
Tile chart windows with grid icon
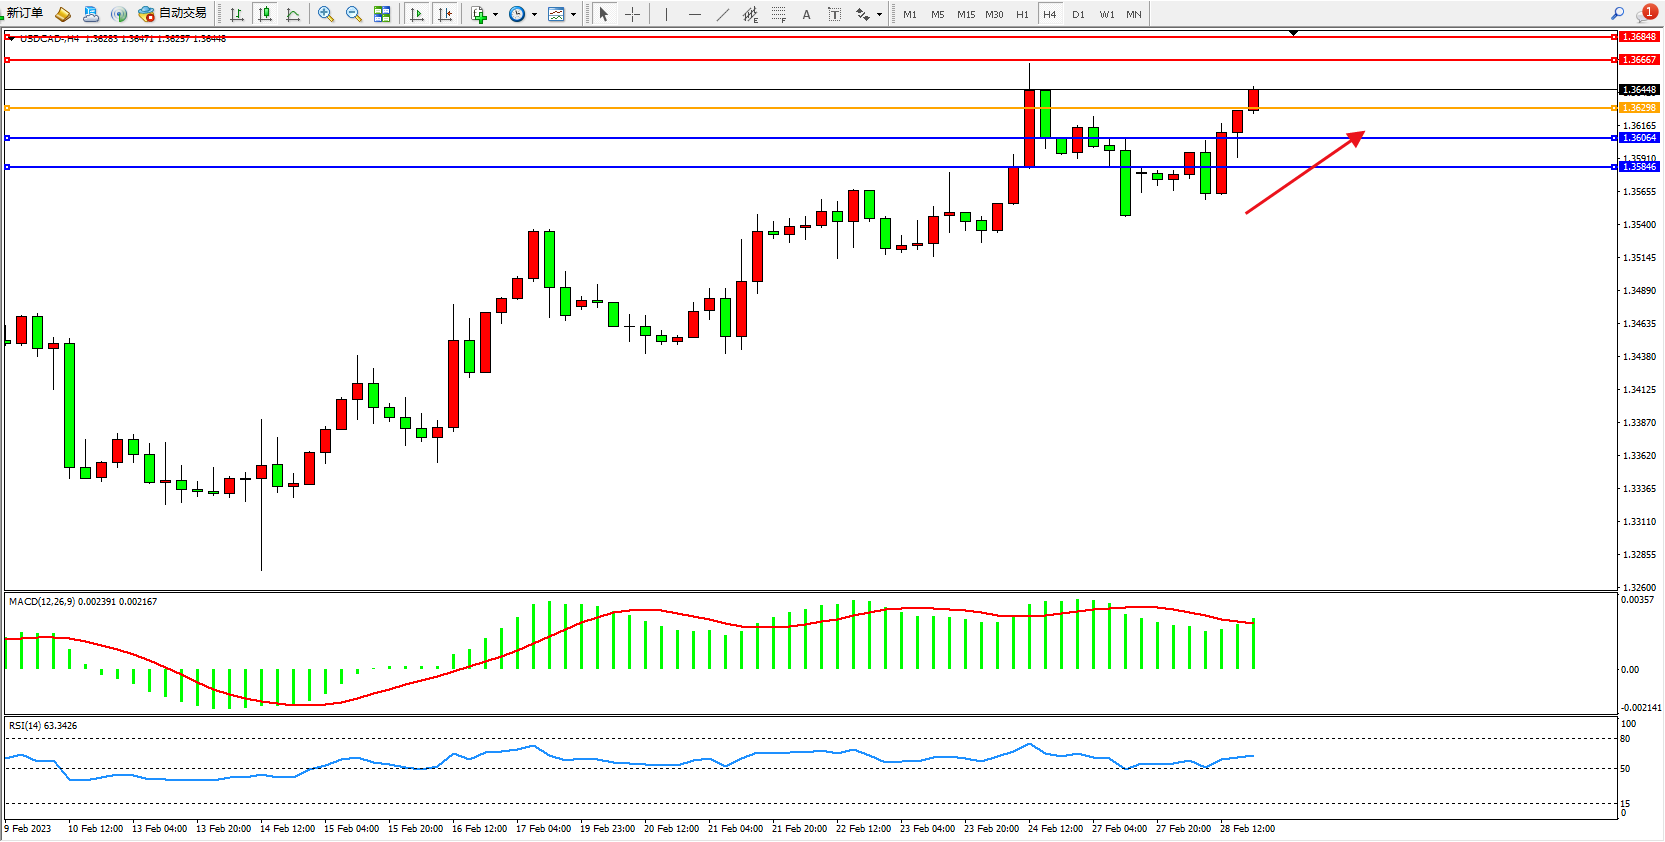point(382,14)
